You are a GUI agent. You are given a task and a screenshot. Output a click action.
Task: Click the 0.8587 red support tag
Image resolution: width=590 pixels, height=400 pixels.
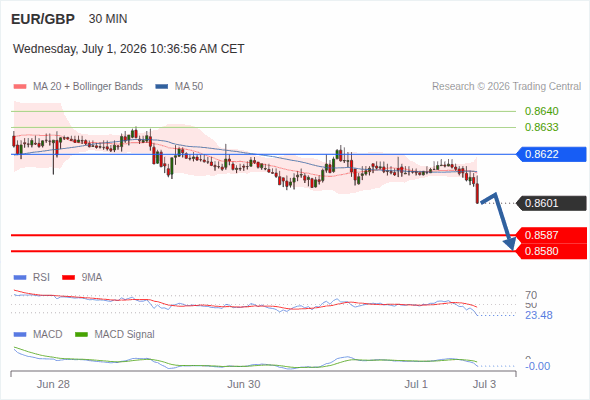click(551, 235)
